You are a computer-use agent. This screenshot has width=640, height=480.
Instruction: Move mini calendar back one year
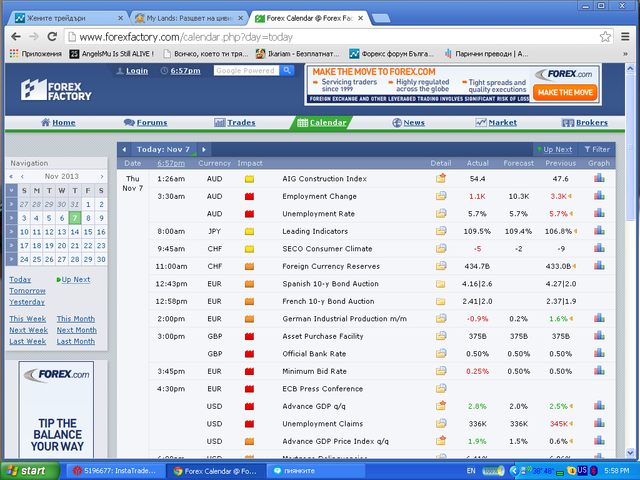click(11, 176)
